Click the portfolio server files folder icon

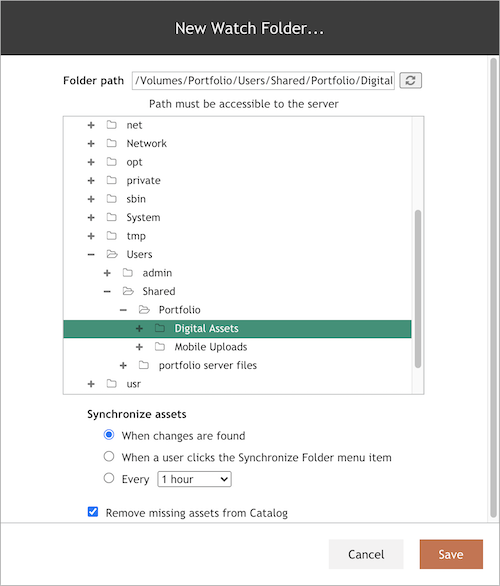[144, 365]
